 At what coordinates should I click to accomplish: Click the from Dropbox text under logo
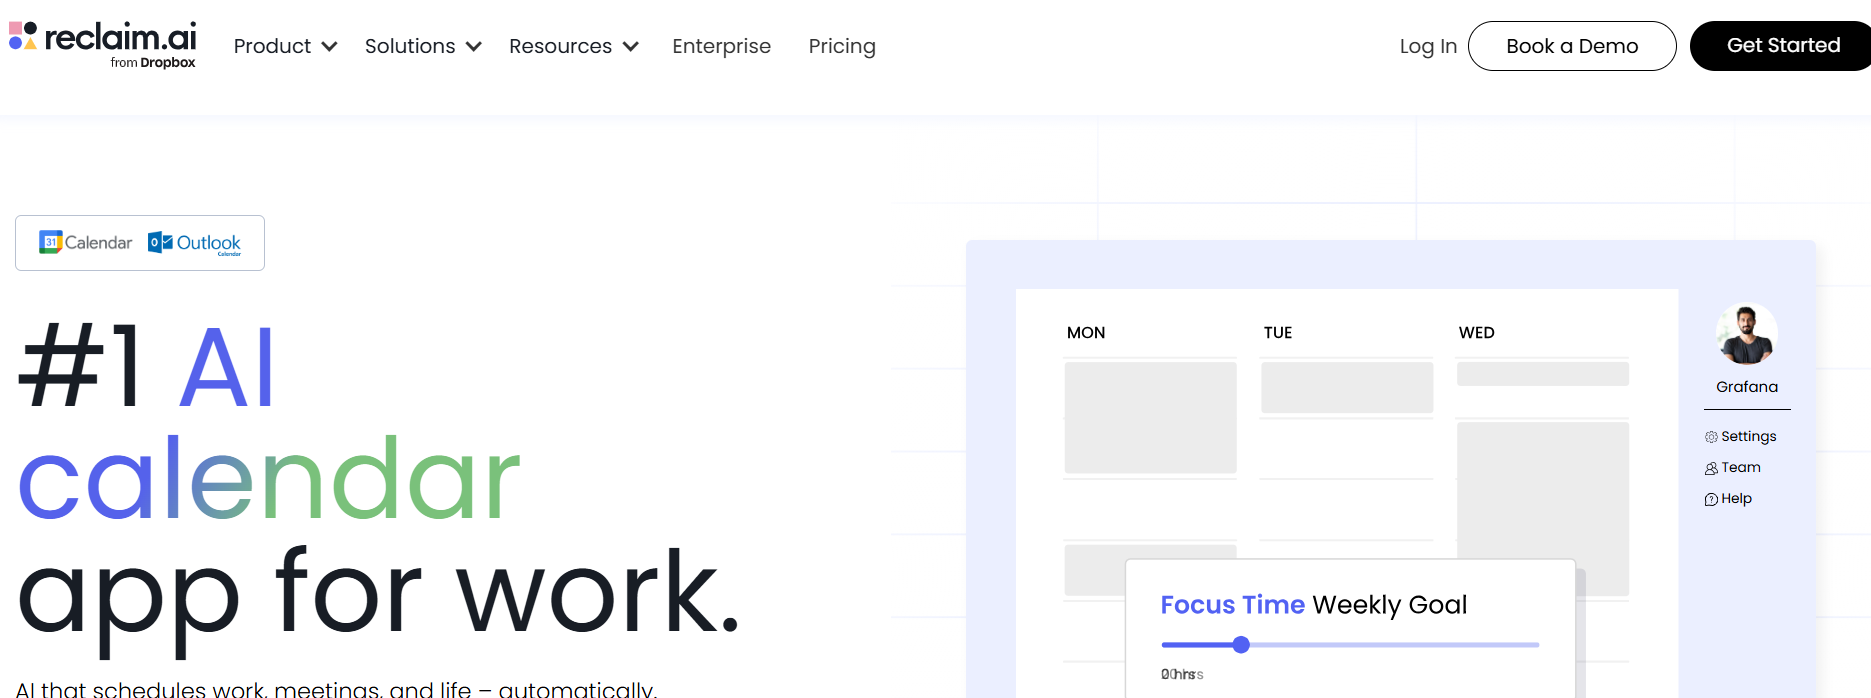click(x=153, y=63)
